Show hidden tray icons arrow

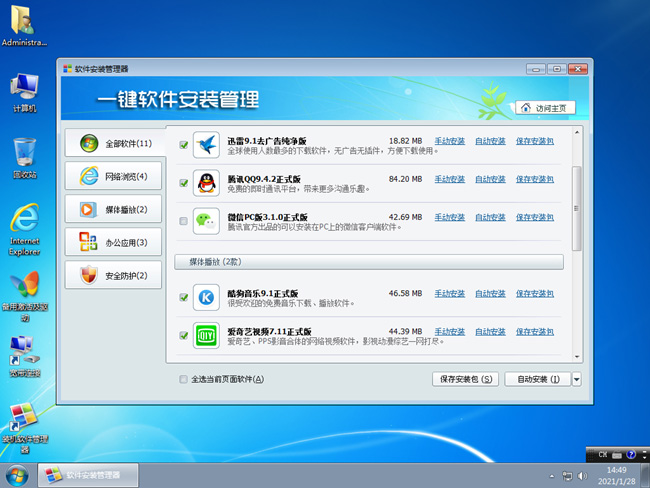point(552,476)
